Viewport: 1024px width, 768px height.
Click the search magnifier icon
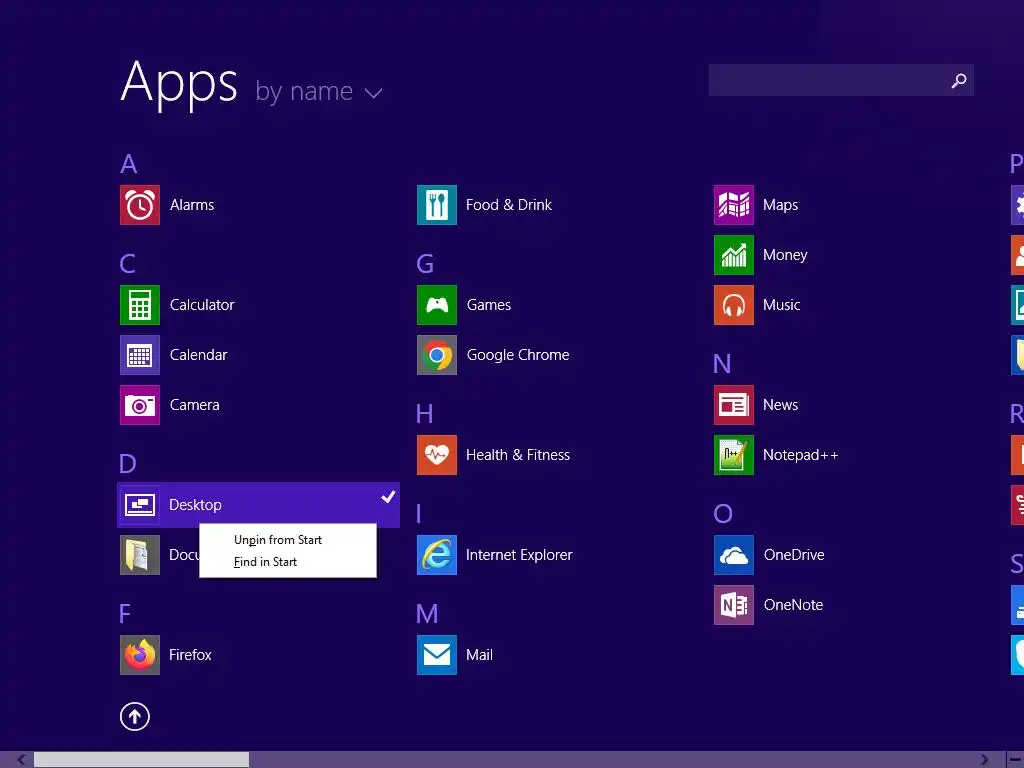(x=959, y=80)
